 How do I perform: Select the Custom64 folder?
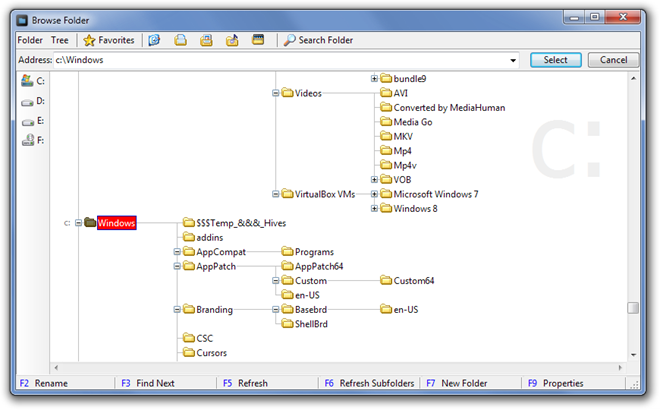[x=407, y=280]
